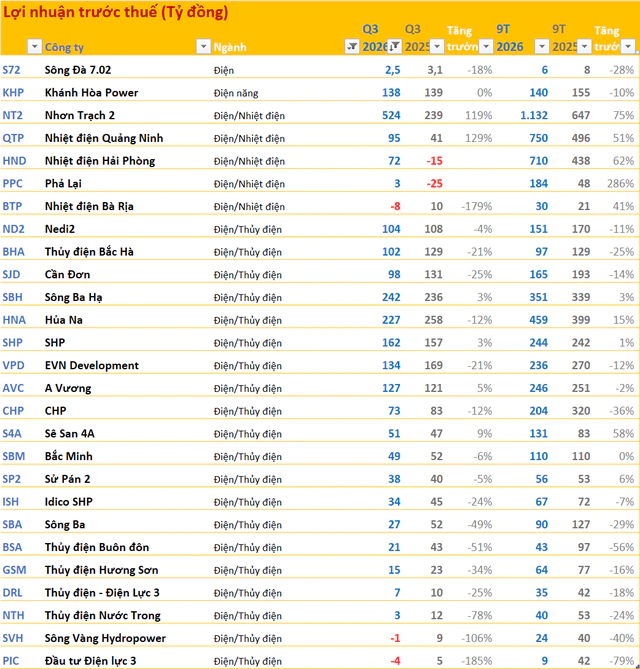Select company cell 'Idico SHP'
Viewport: 640px width, 669px height.
point(69,502)
